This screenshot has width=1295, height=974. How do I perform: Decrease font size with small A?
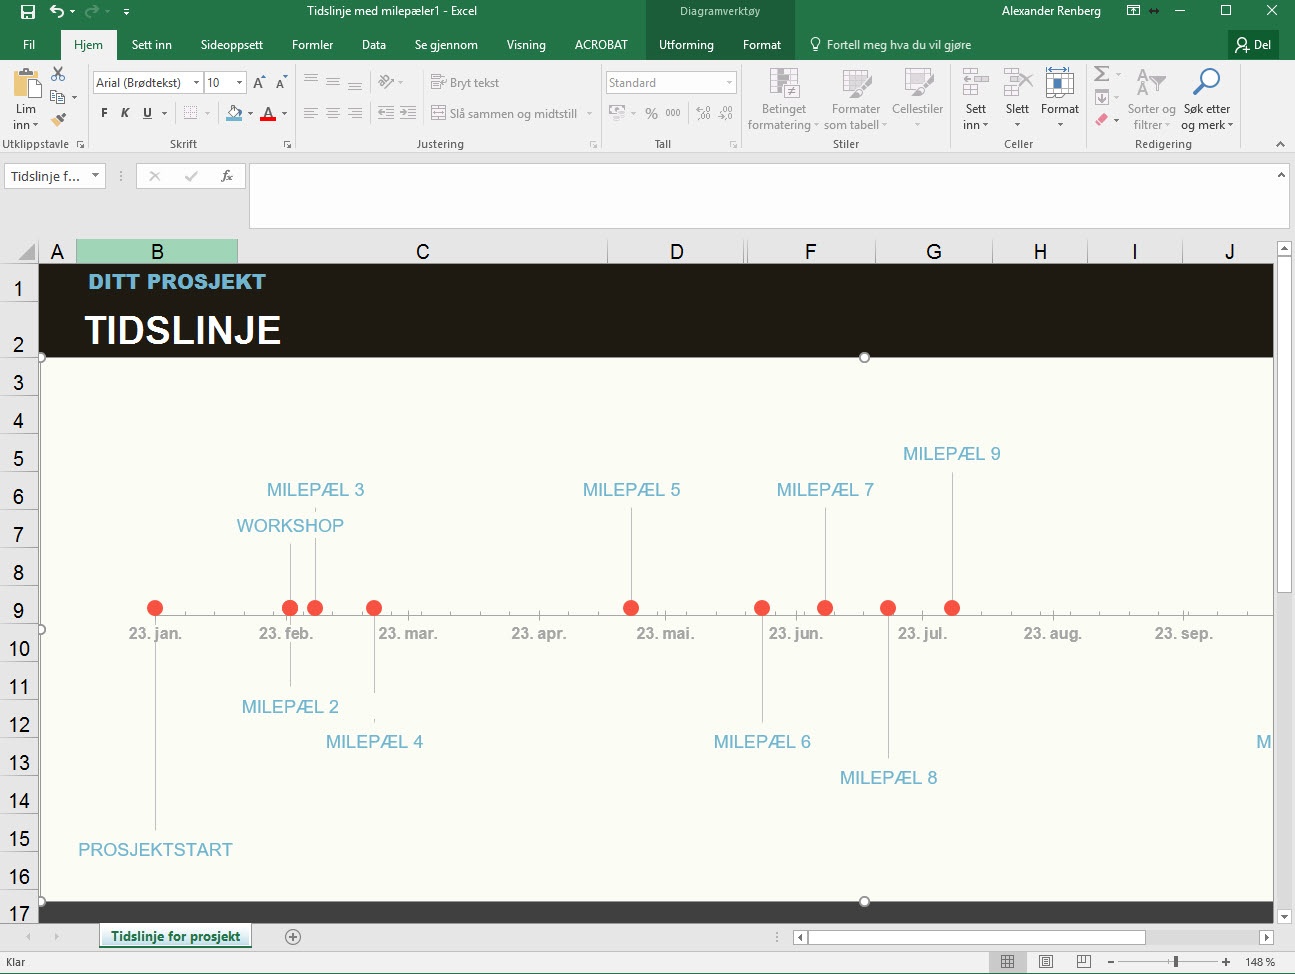(281, 83)
